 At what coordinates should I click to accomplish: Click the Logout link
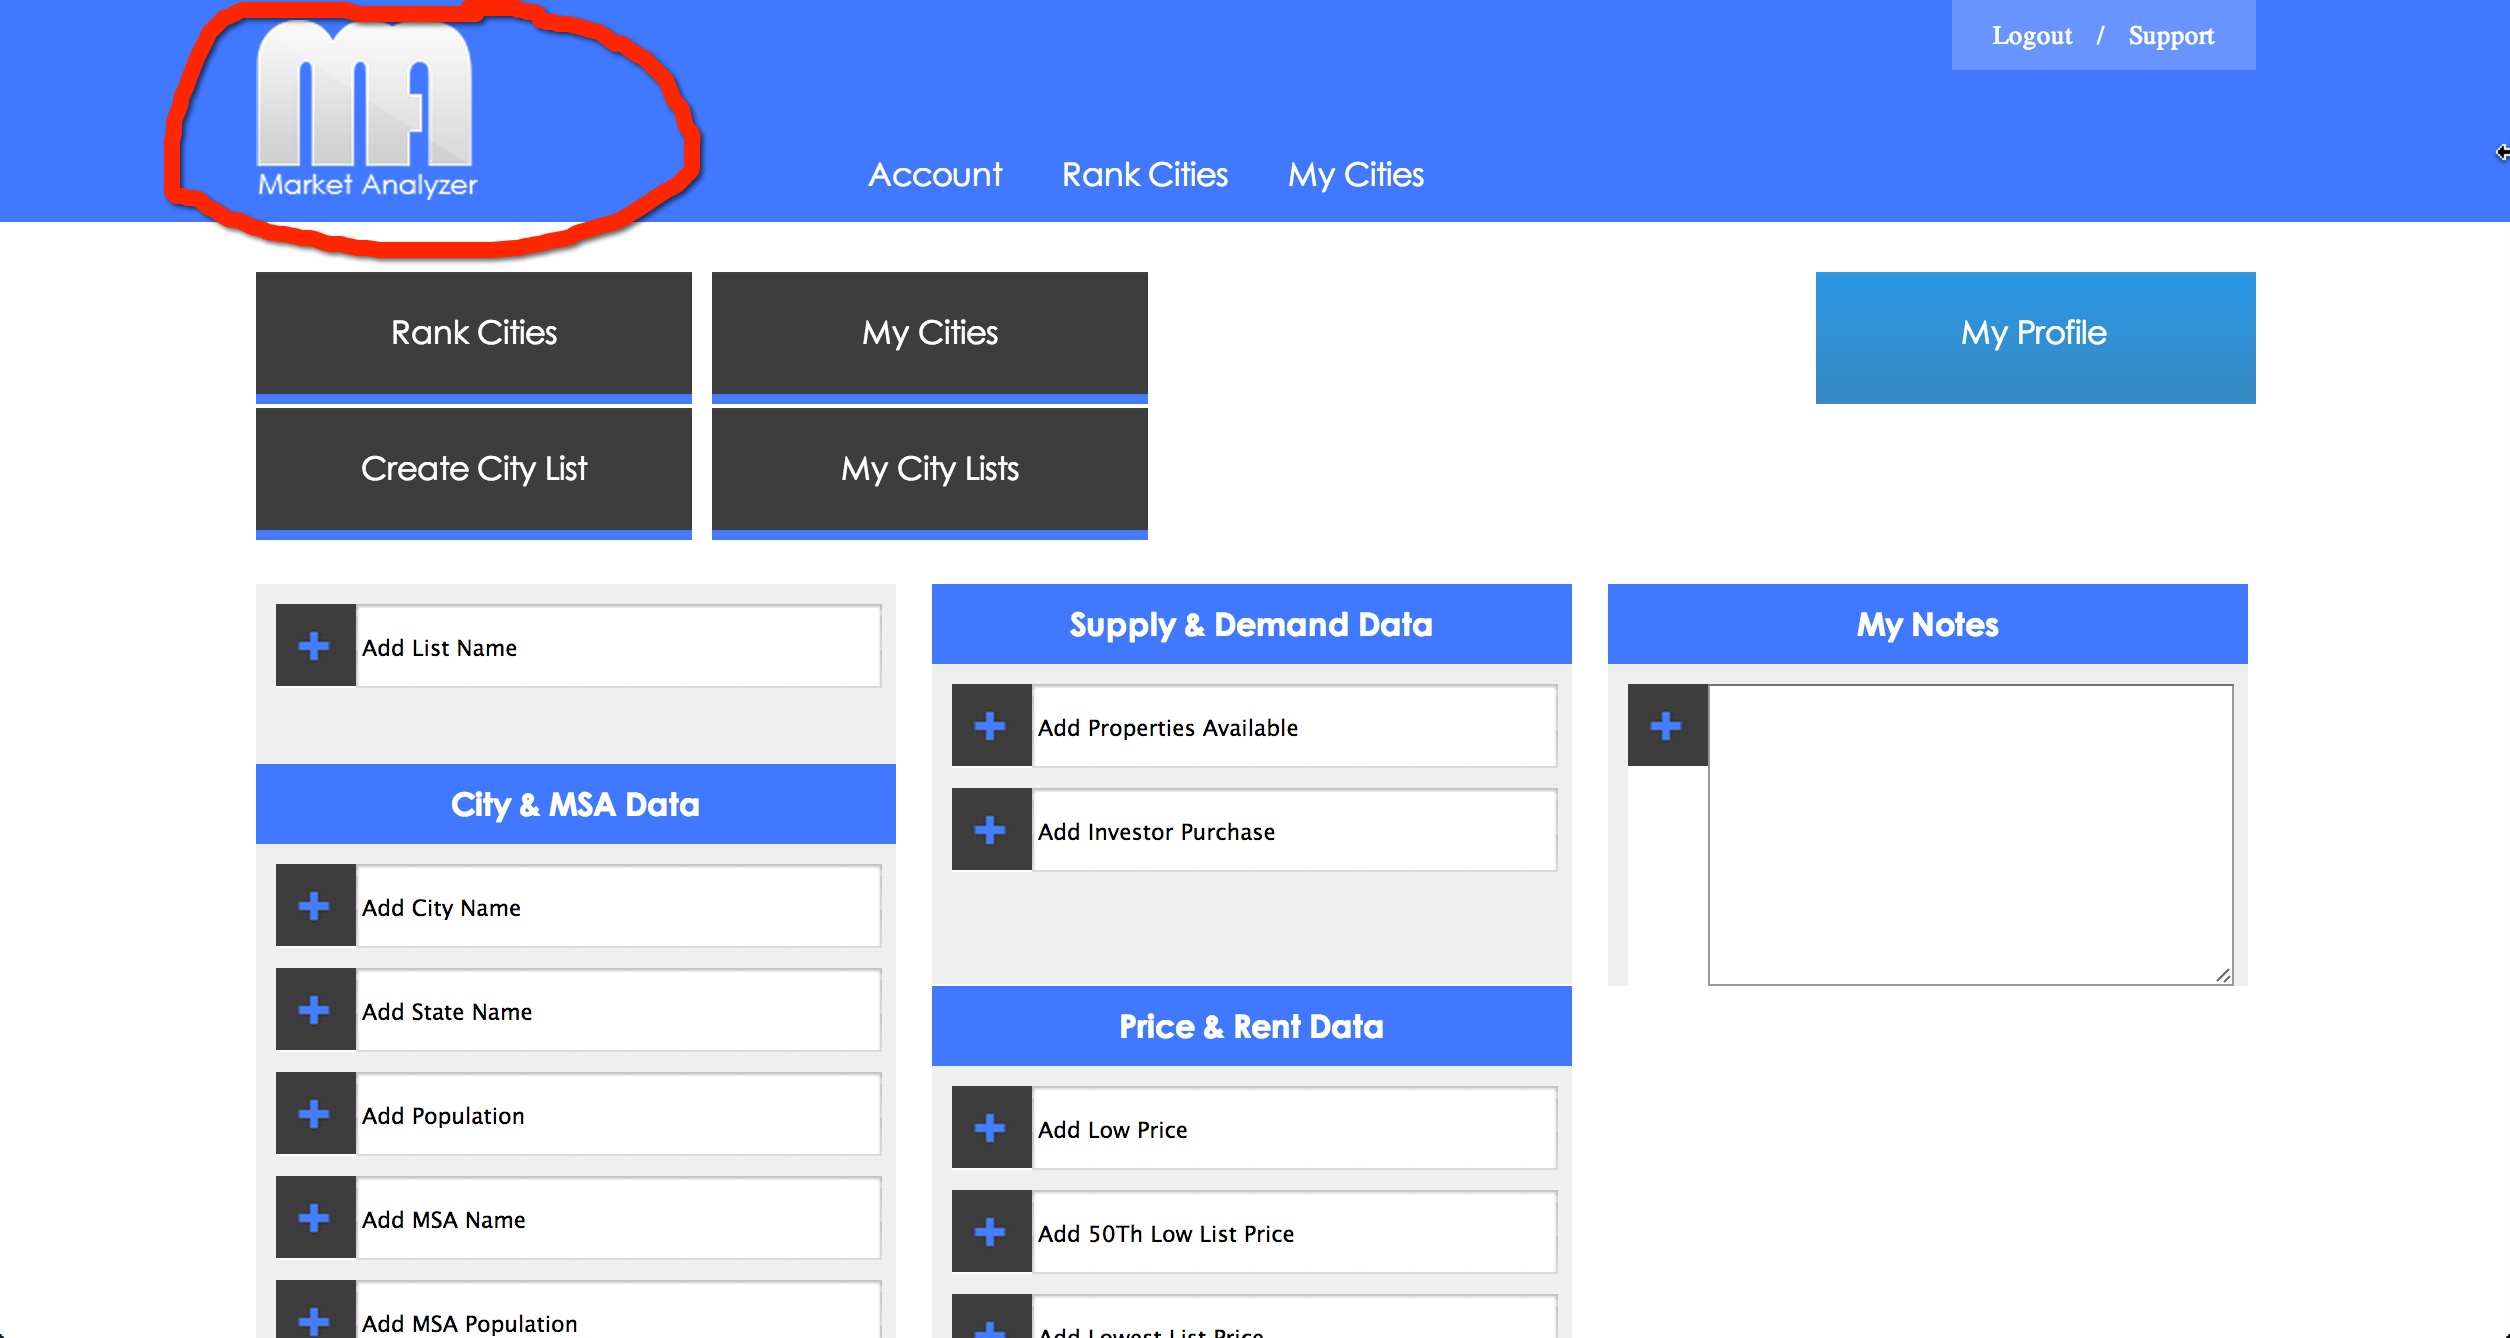[2032, 36]
